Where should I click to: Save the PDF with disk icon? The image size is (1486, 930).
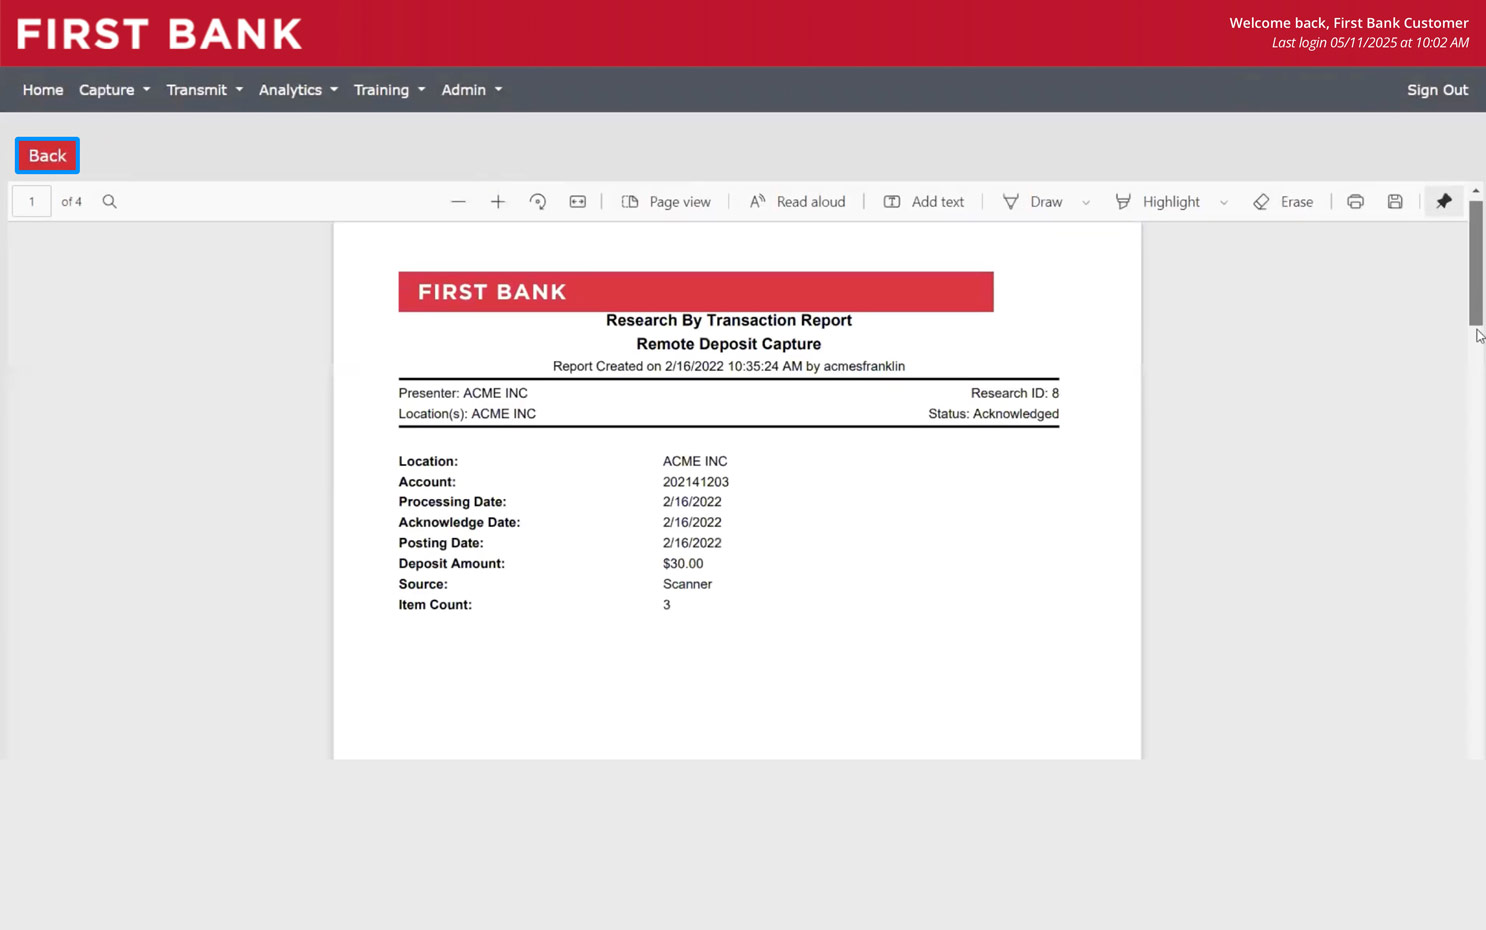tap(1395, 202)
